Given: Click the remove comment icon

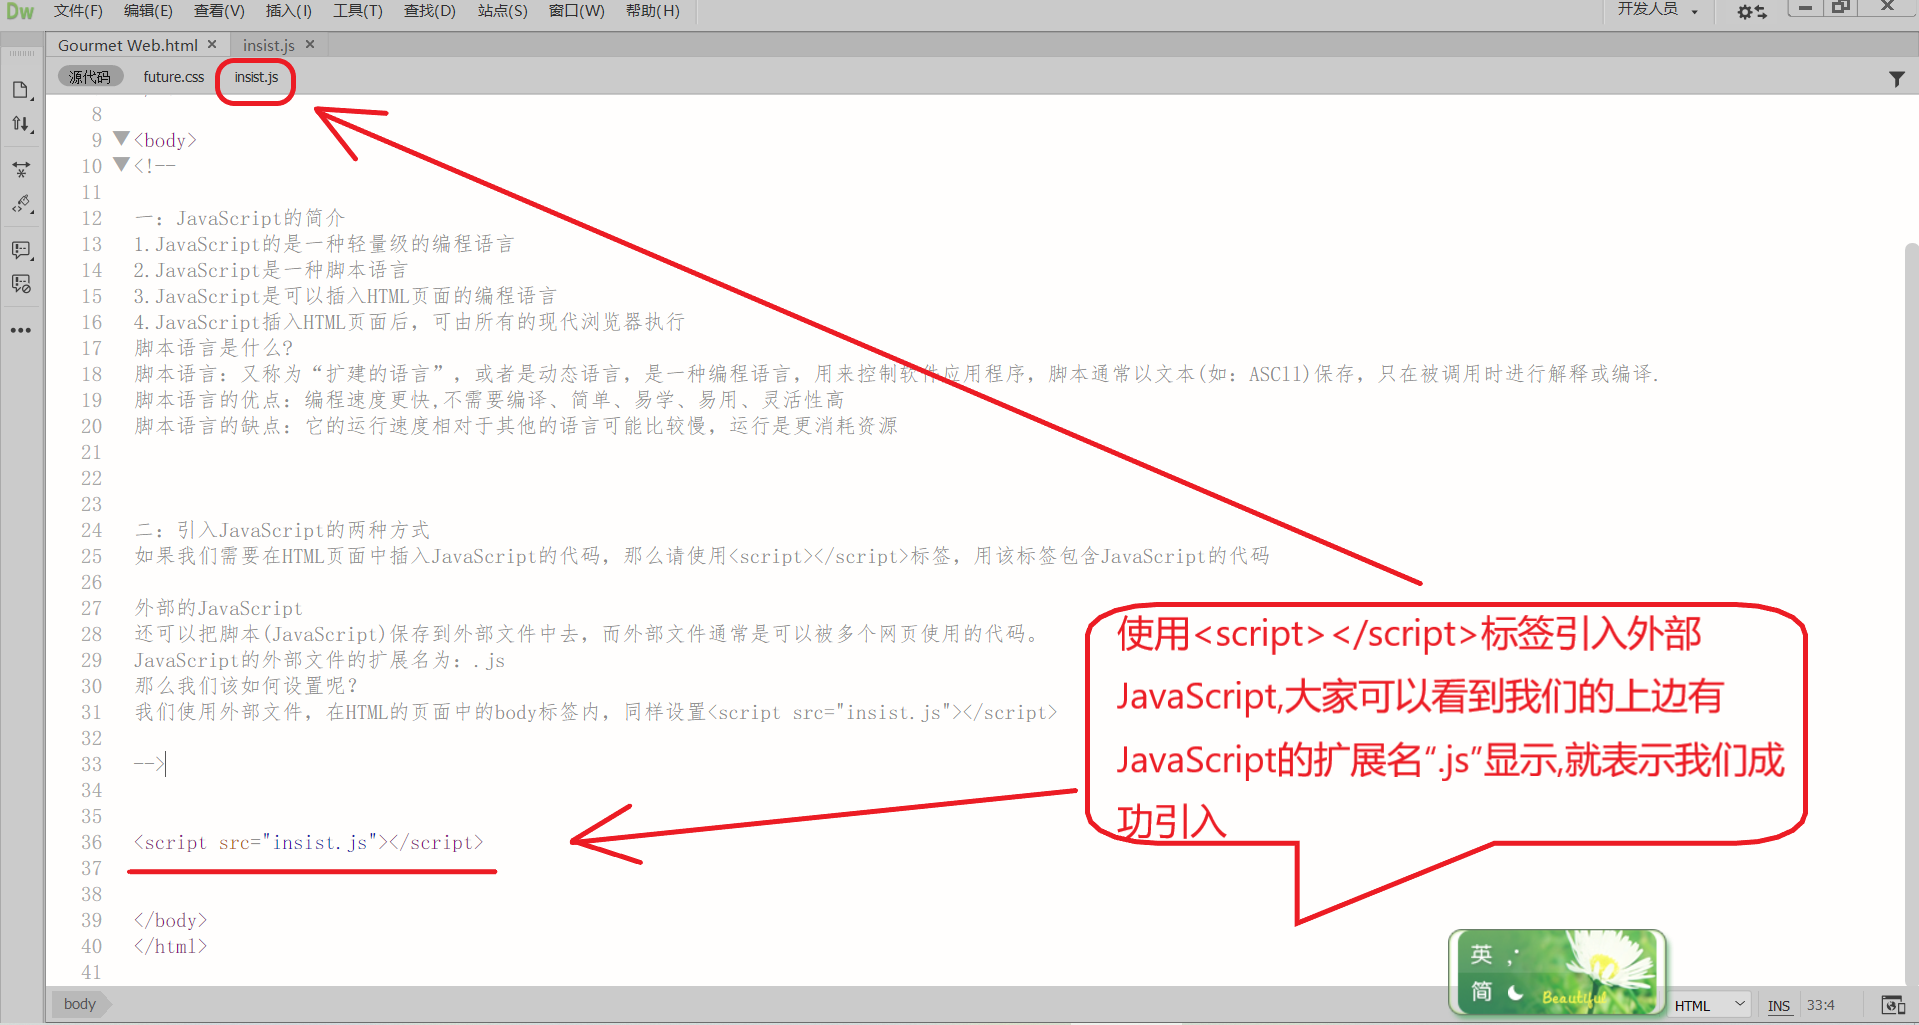Looking at the screenshot, I should pos(21,284).
